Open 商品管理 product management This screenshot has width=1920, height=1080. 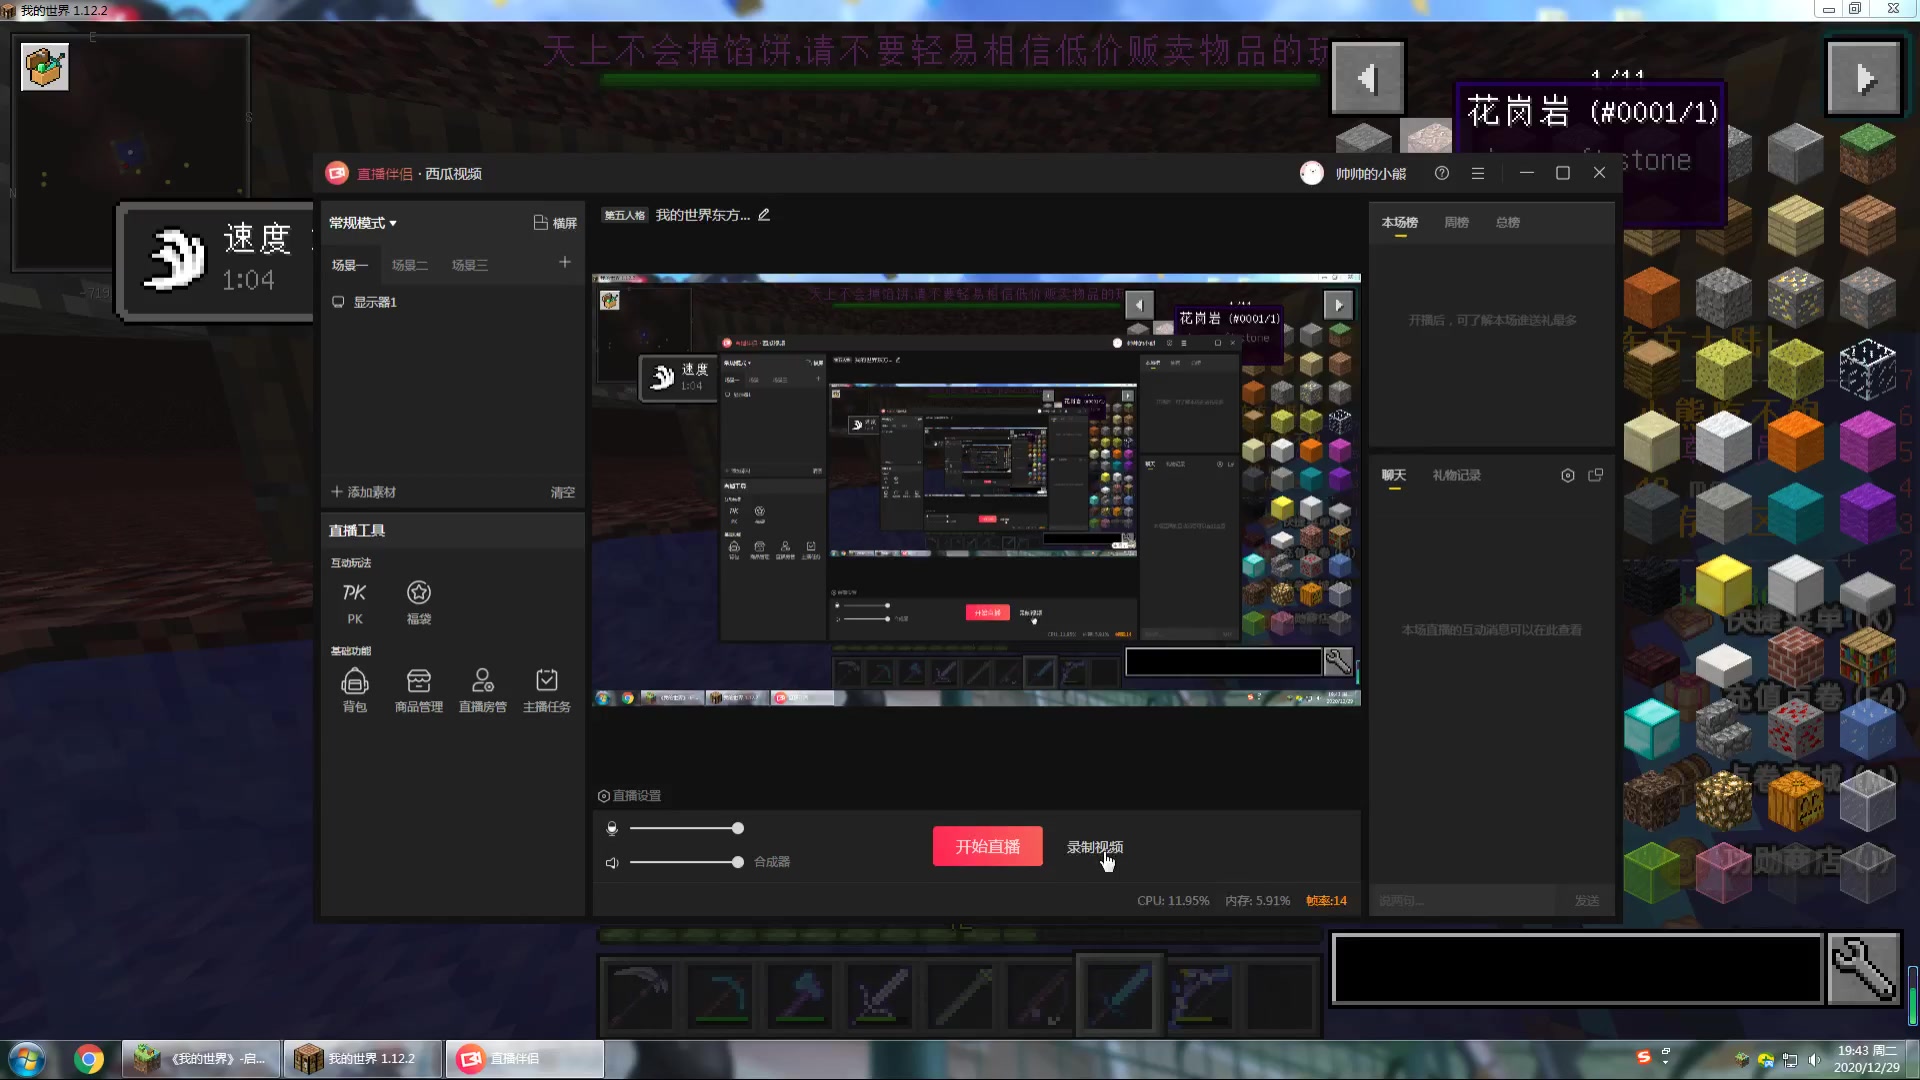point(418,691)
